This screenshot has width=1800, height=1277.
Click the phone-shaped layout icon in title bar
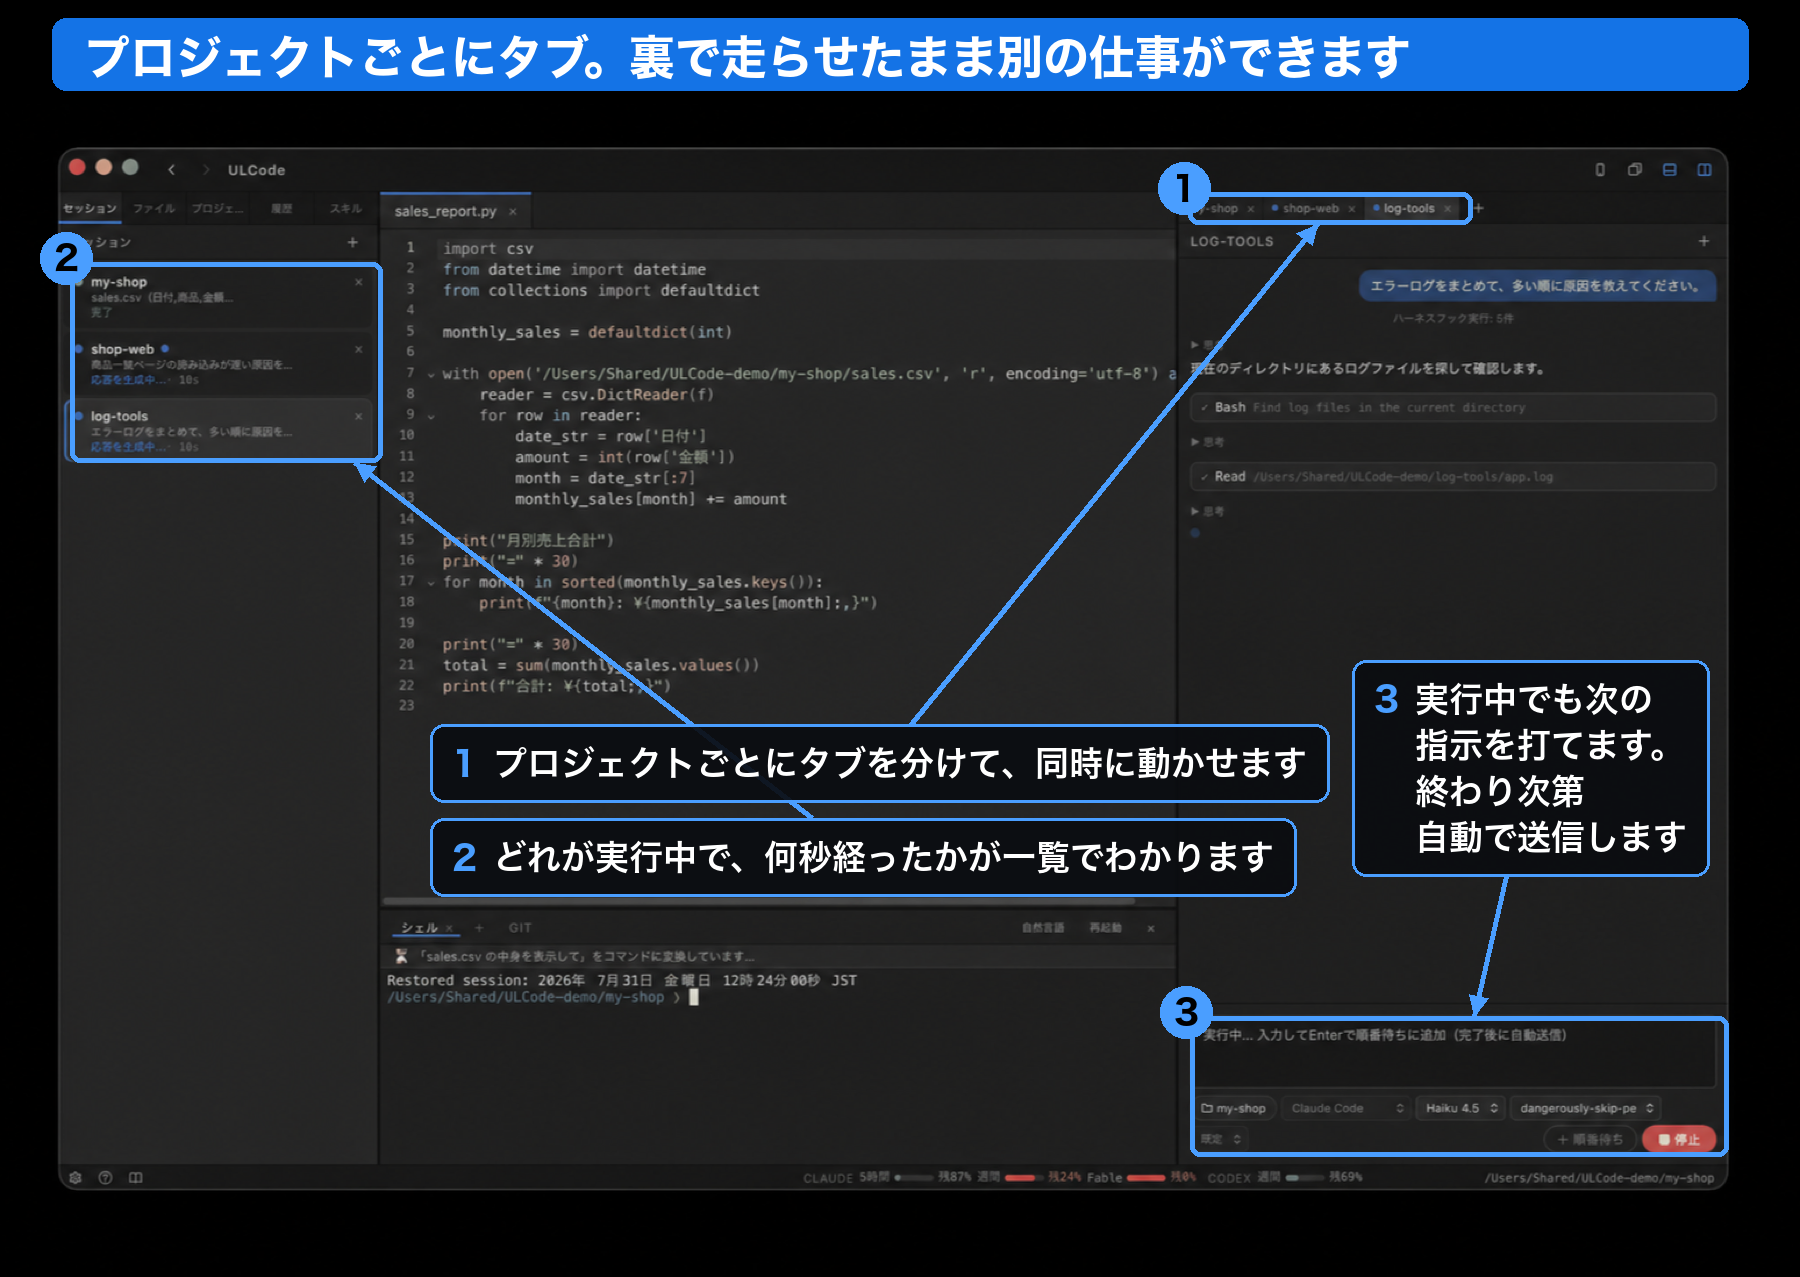(1600, 170)
